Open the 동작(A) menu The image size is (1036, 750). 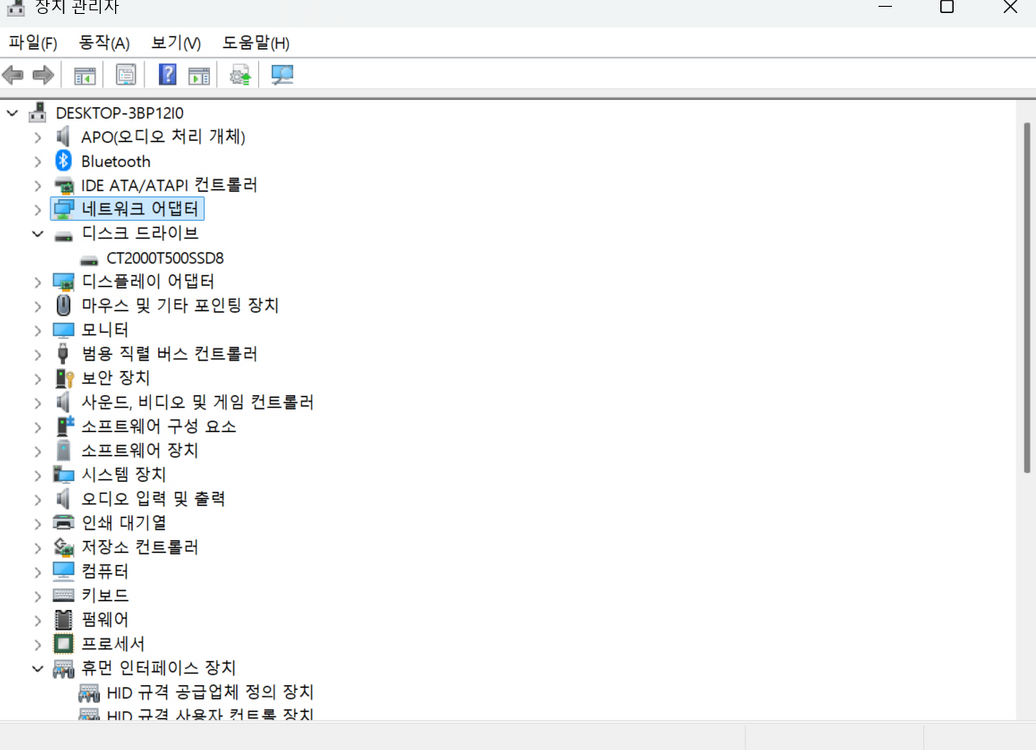(102, 43)
